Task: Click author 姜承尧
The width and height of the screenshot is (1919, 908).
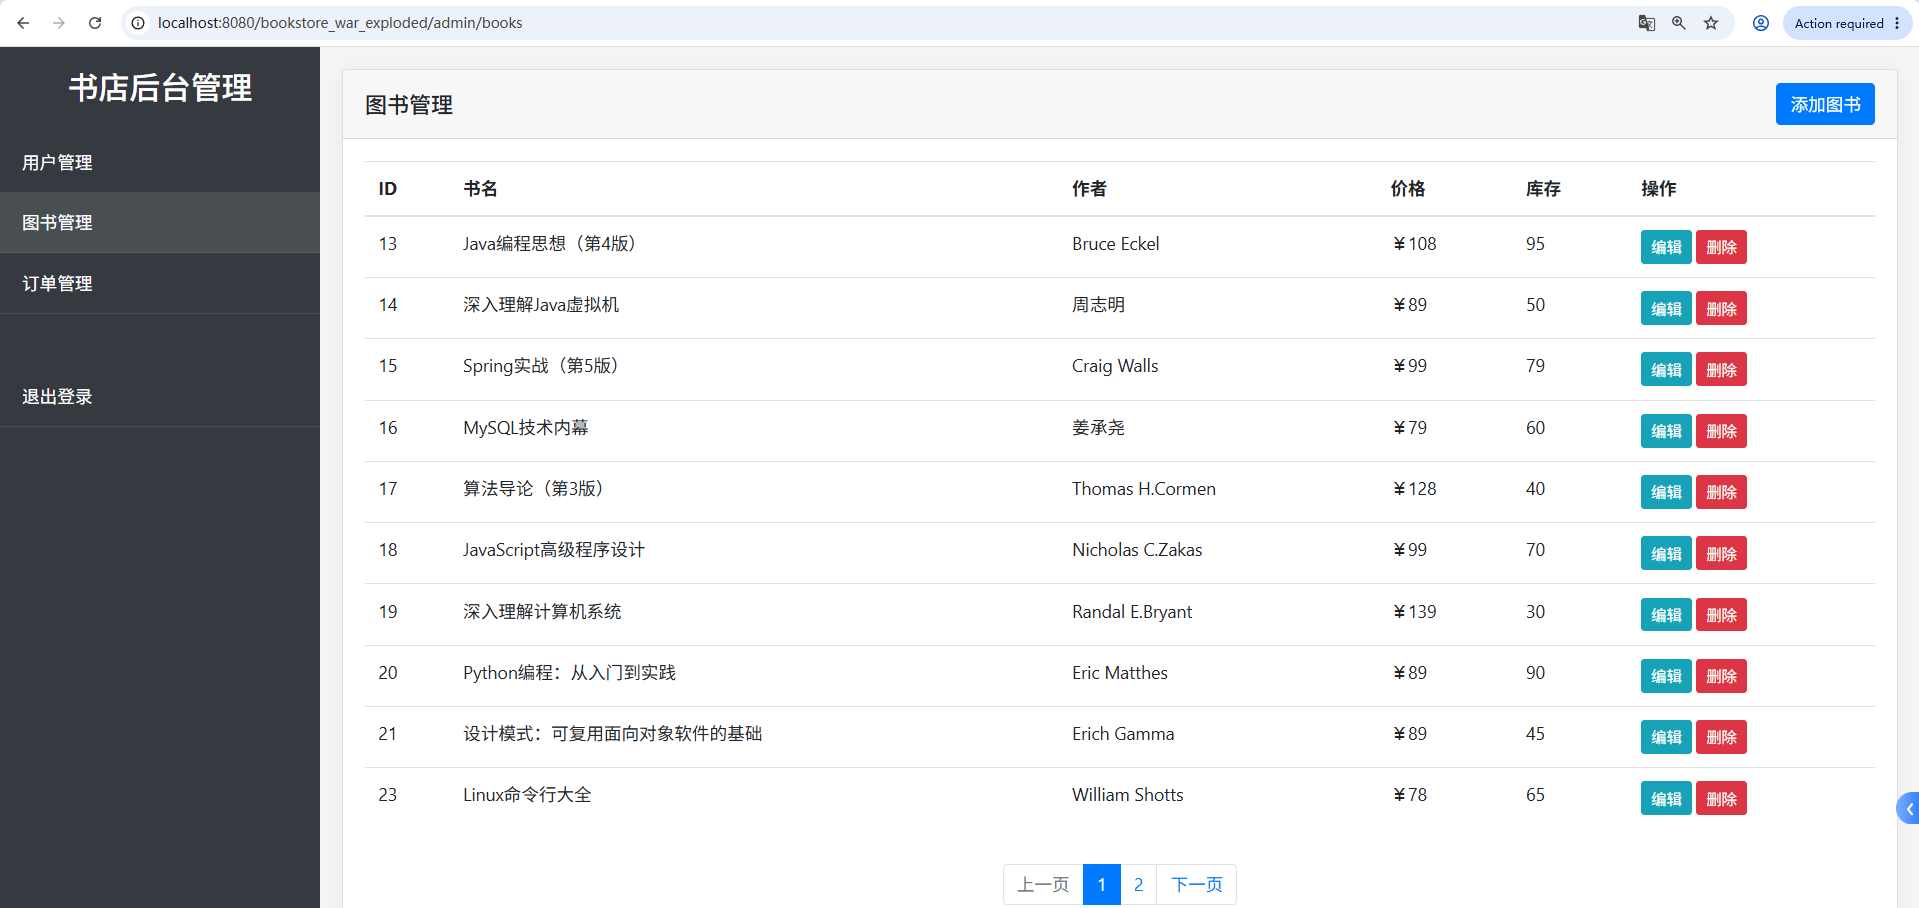Action: 1098,428
